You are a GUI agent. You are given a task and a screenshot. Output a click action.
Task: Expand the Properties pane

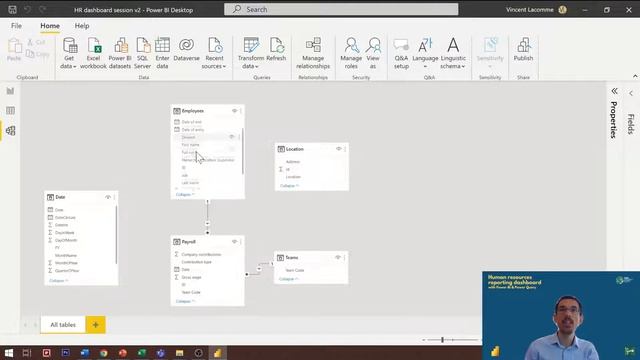pyautogui.click(x=614, y=91)
